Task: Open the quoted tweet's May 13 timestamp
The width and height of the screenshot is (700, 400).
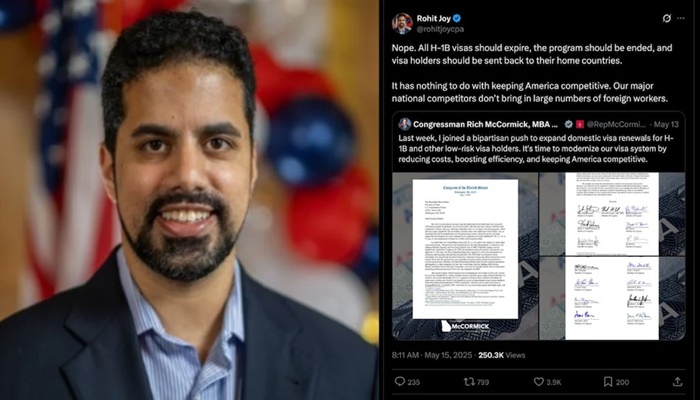Action: [667, 125]
